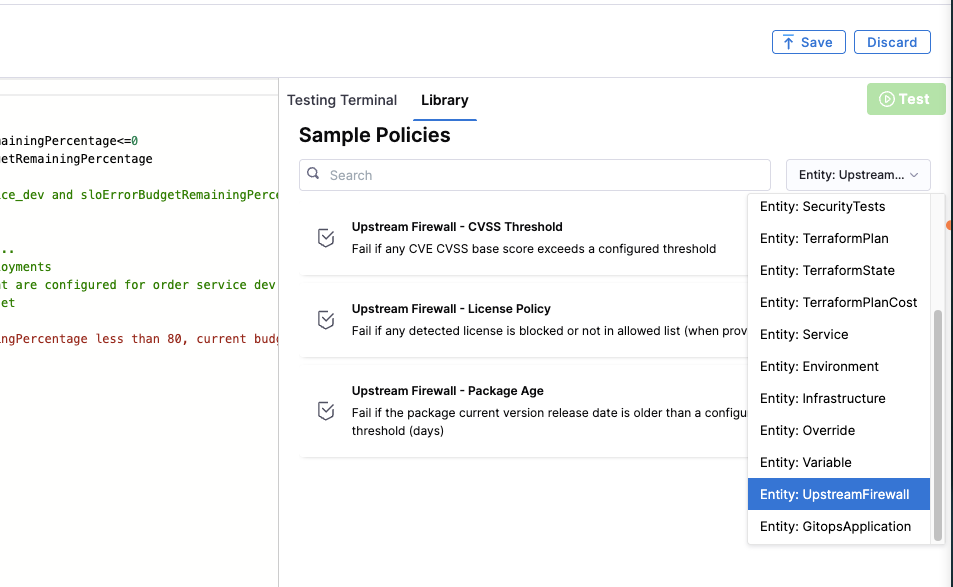953x587 pixels.
Task: Run the Test action
Action: [905, 99]
